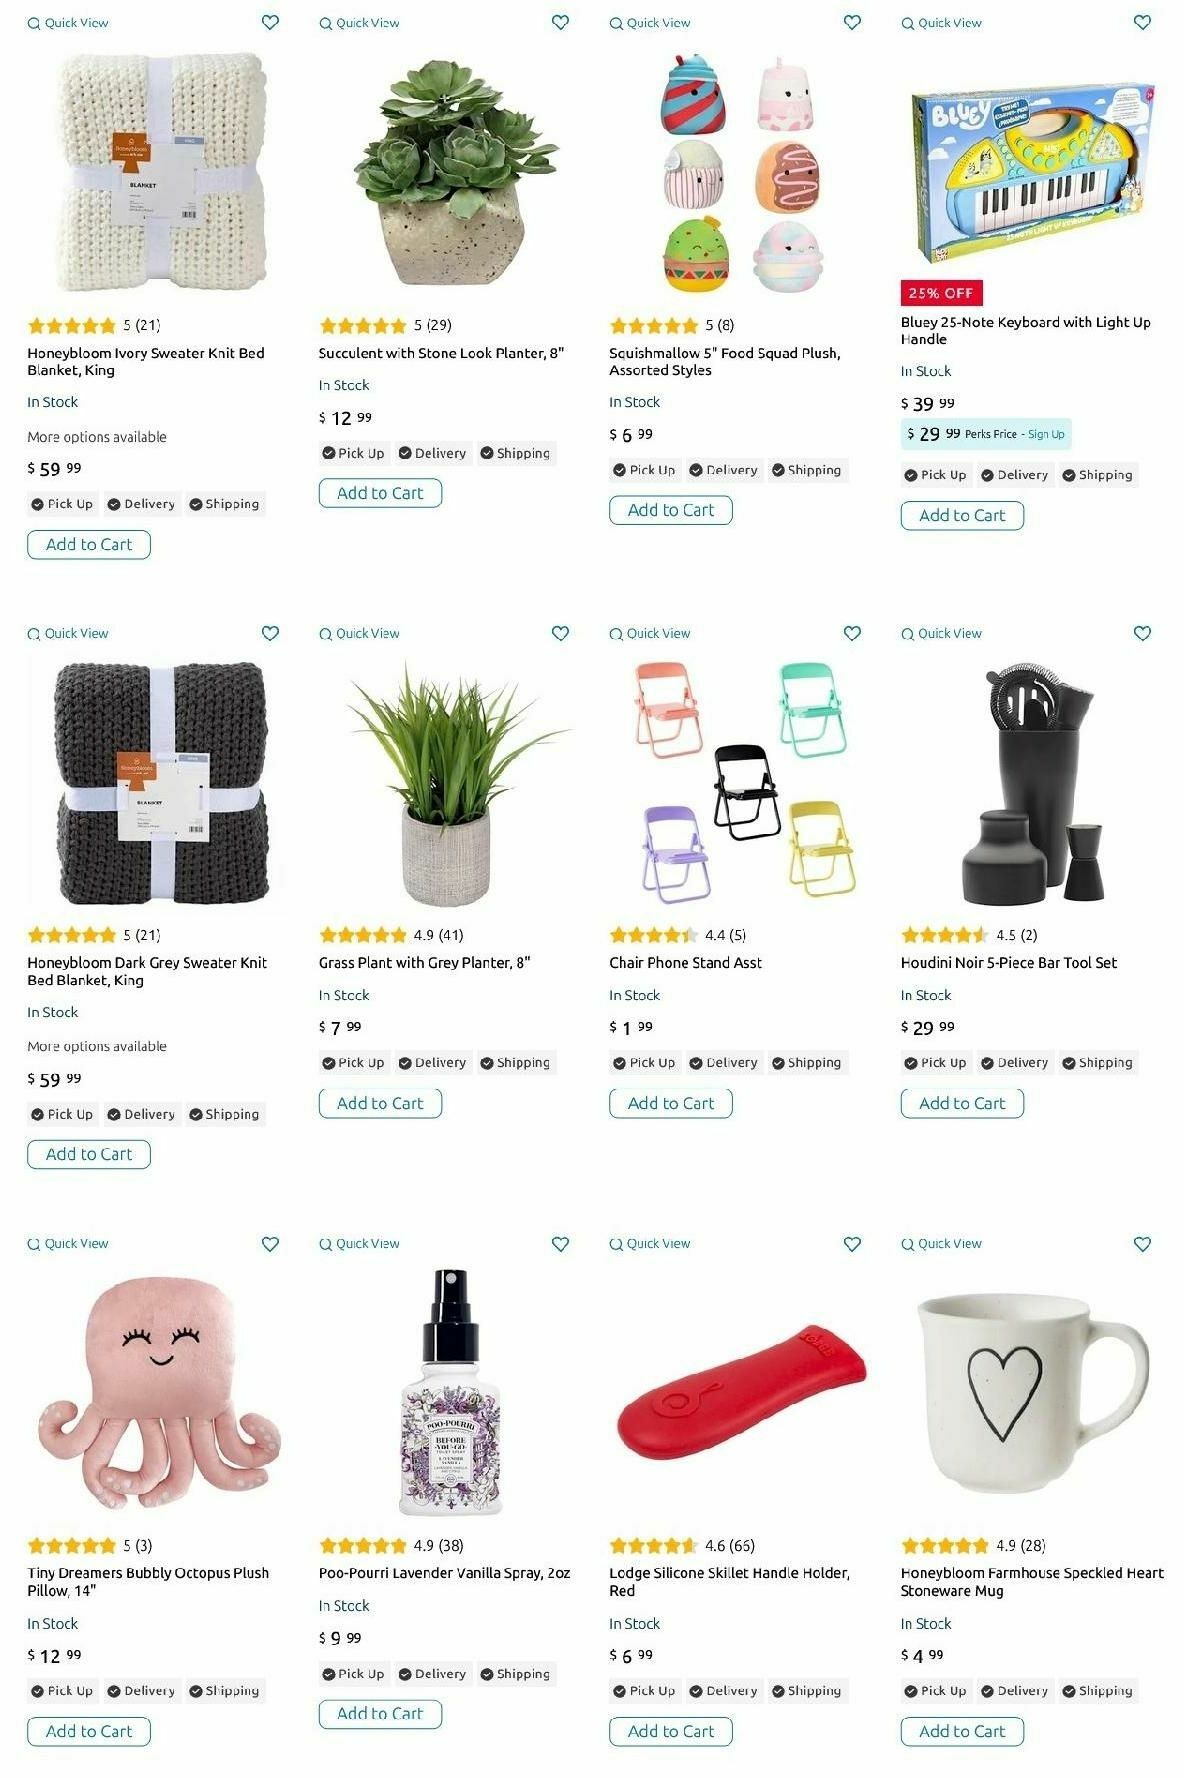
Task: Favorite the Honeybloom Ivory Sweater Knit Blanket
Action: pos(270,22)
